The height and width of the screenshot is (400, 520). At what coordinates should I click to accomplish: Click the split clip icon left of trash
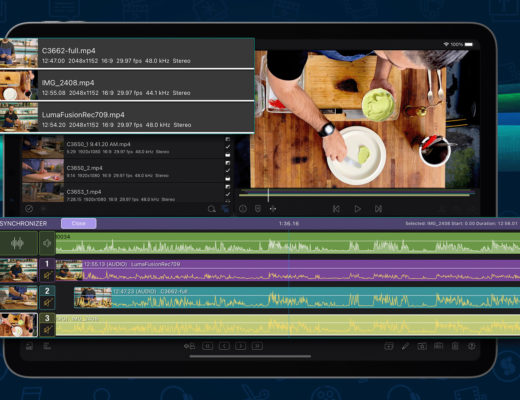[x=438, y=346]
